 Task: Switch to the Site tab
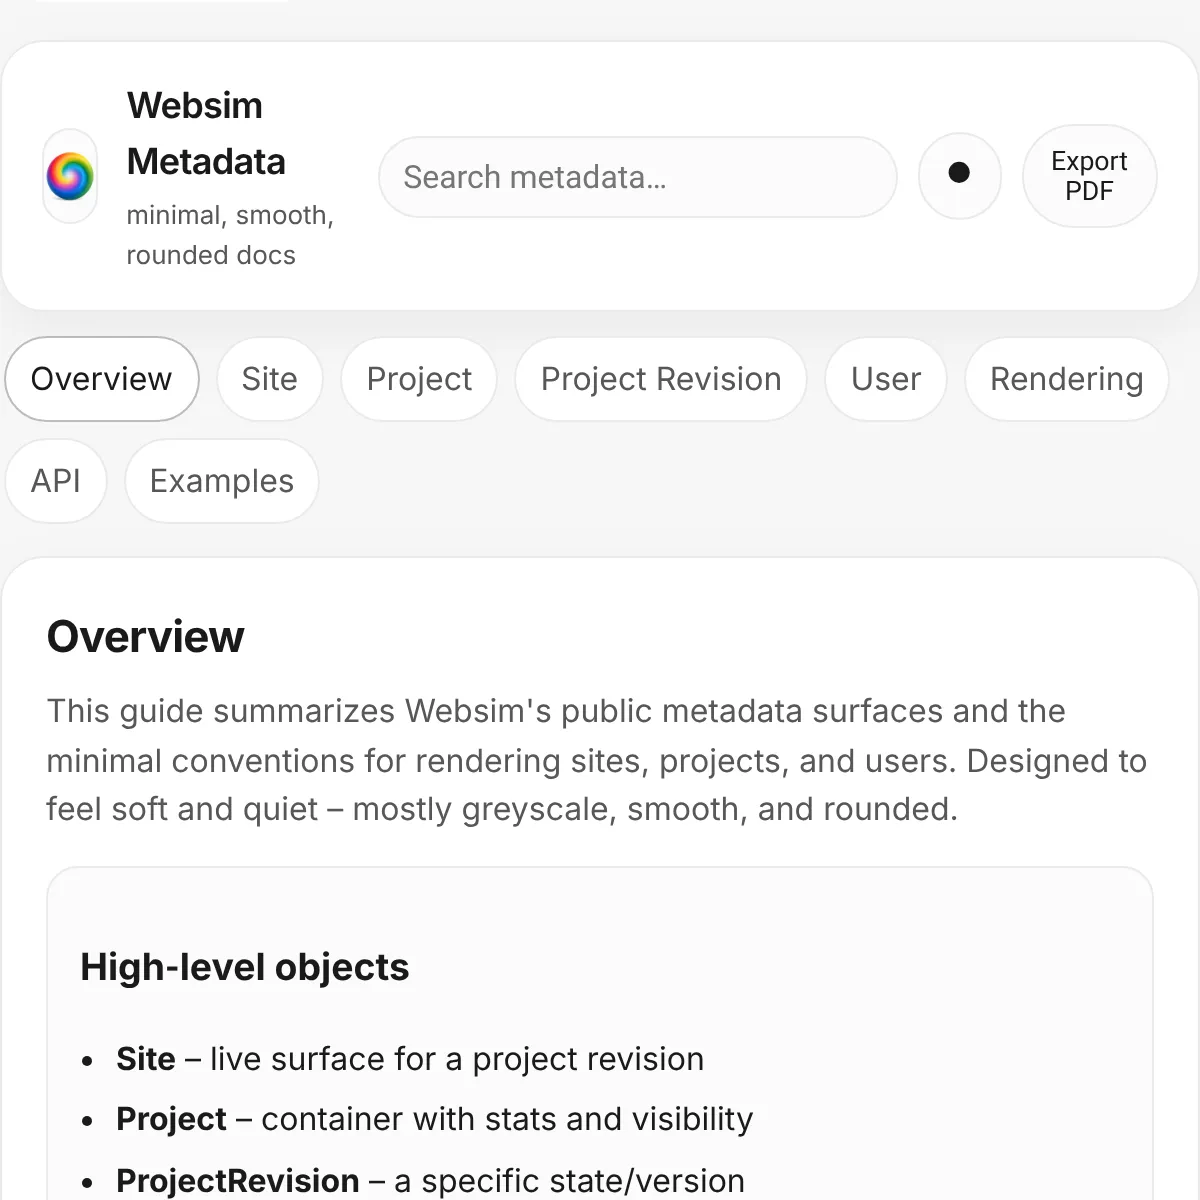pyautogui.click(x=270, y=379)
